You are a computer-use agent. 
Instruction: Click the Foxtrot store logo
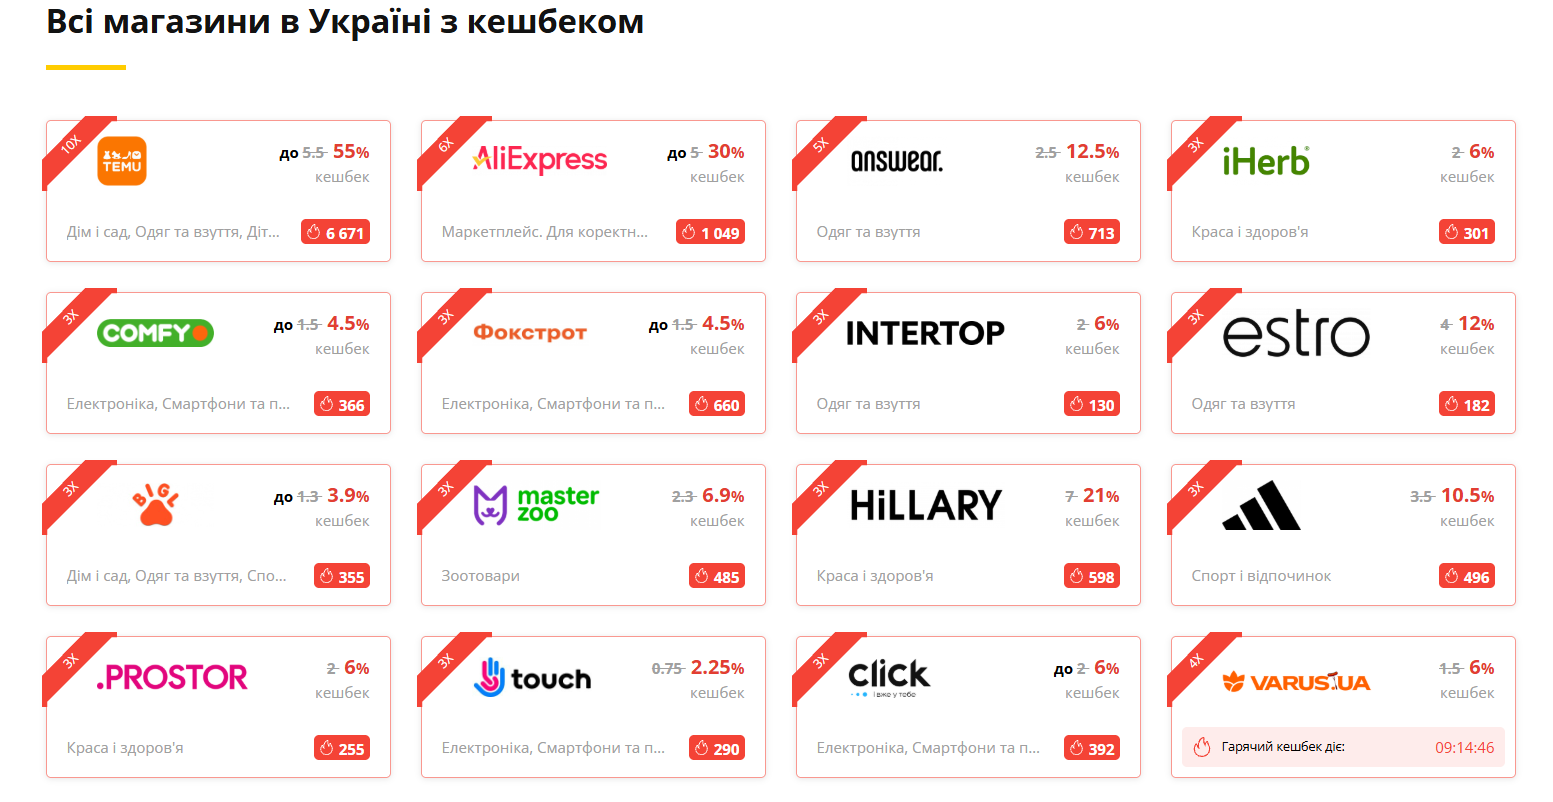pos(530,332)
